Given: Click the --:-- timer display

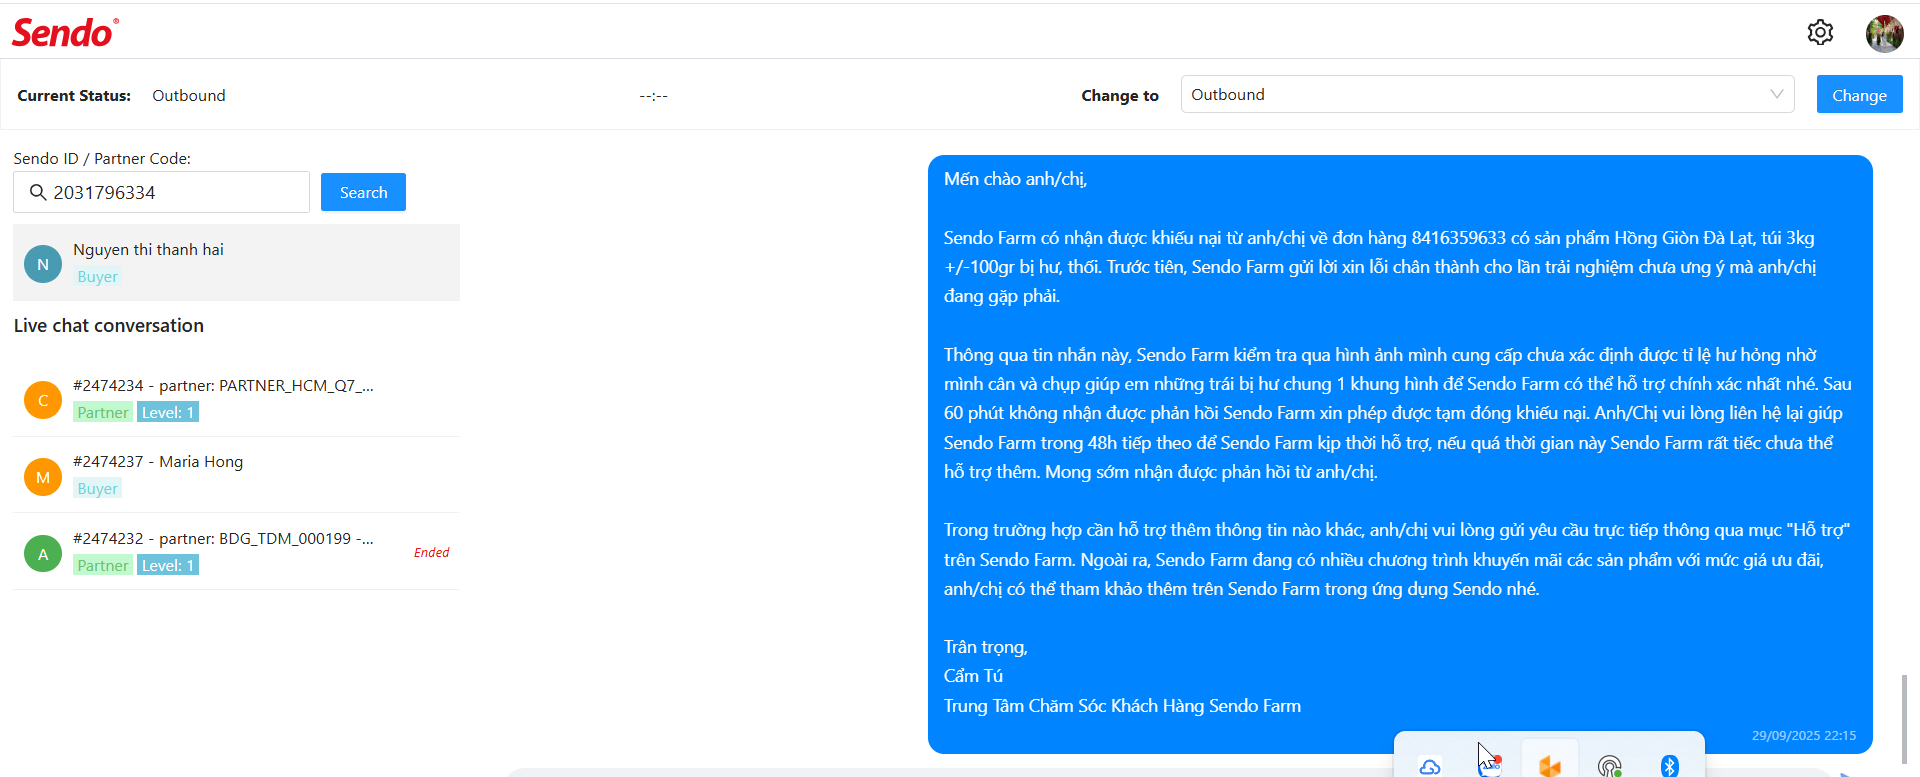Looking at the screenshot, I should pos(654,96).
